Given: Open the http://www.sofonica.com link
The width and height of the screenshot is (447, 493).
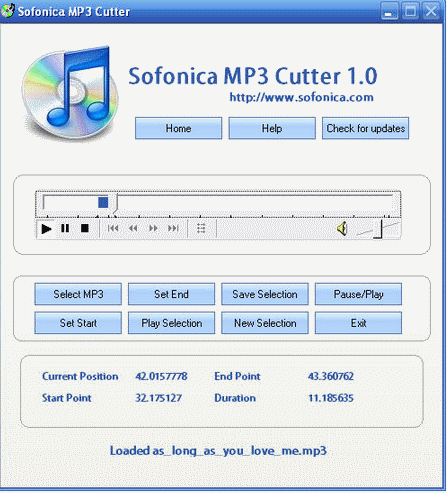Looking at the screenshot, I should coord(301,97).
